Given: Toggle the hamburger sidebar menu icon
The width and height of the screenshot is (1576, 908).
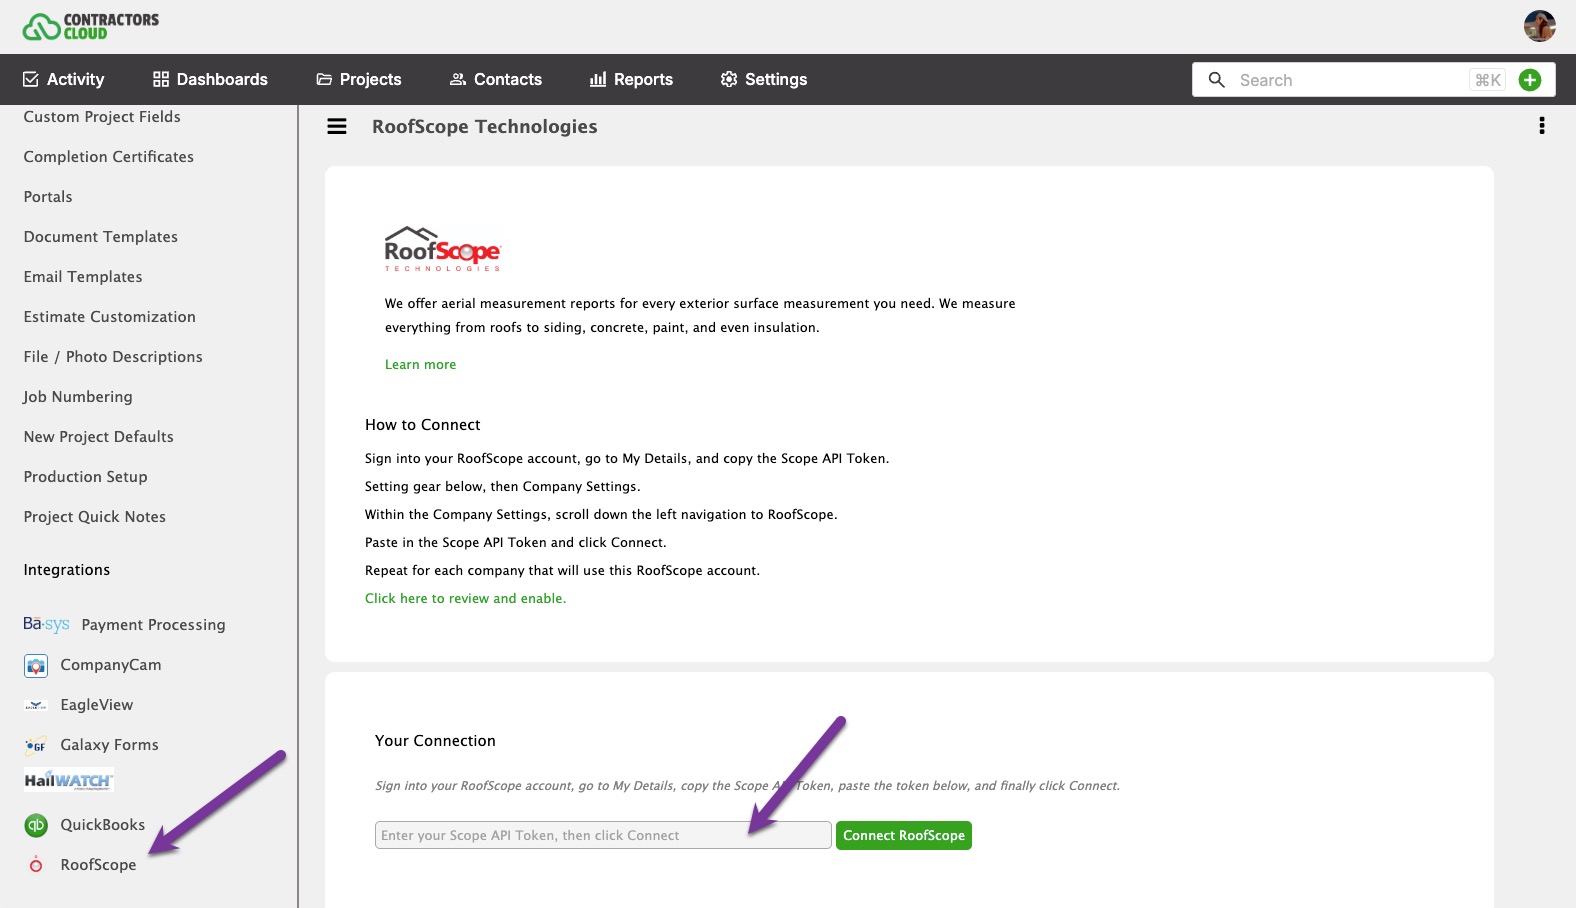Looking at the screenshot, I should click(x=337, y=127).
